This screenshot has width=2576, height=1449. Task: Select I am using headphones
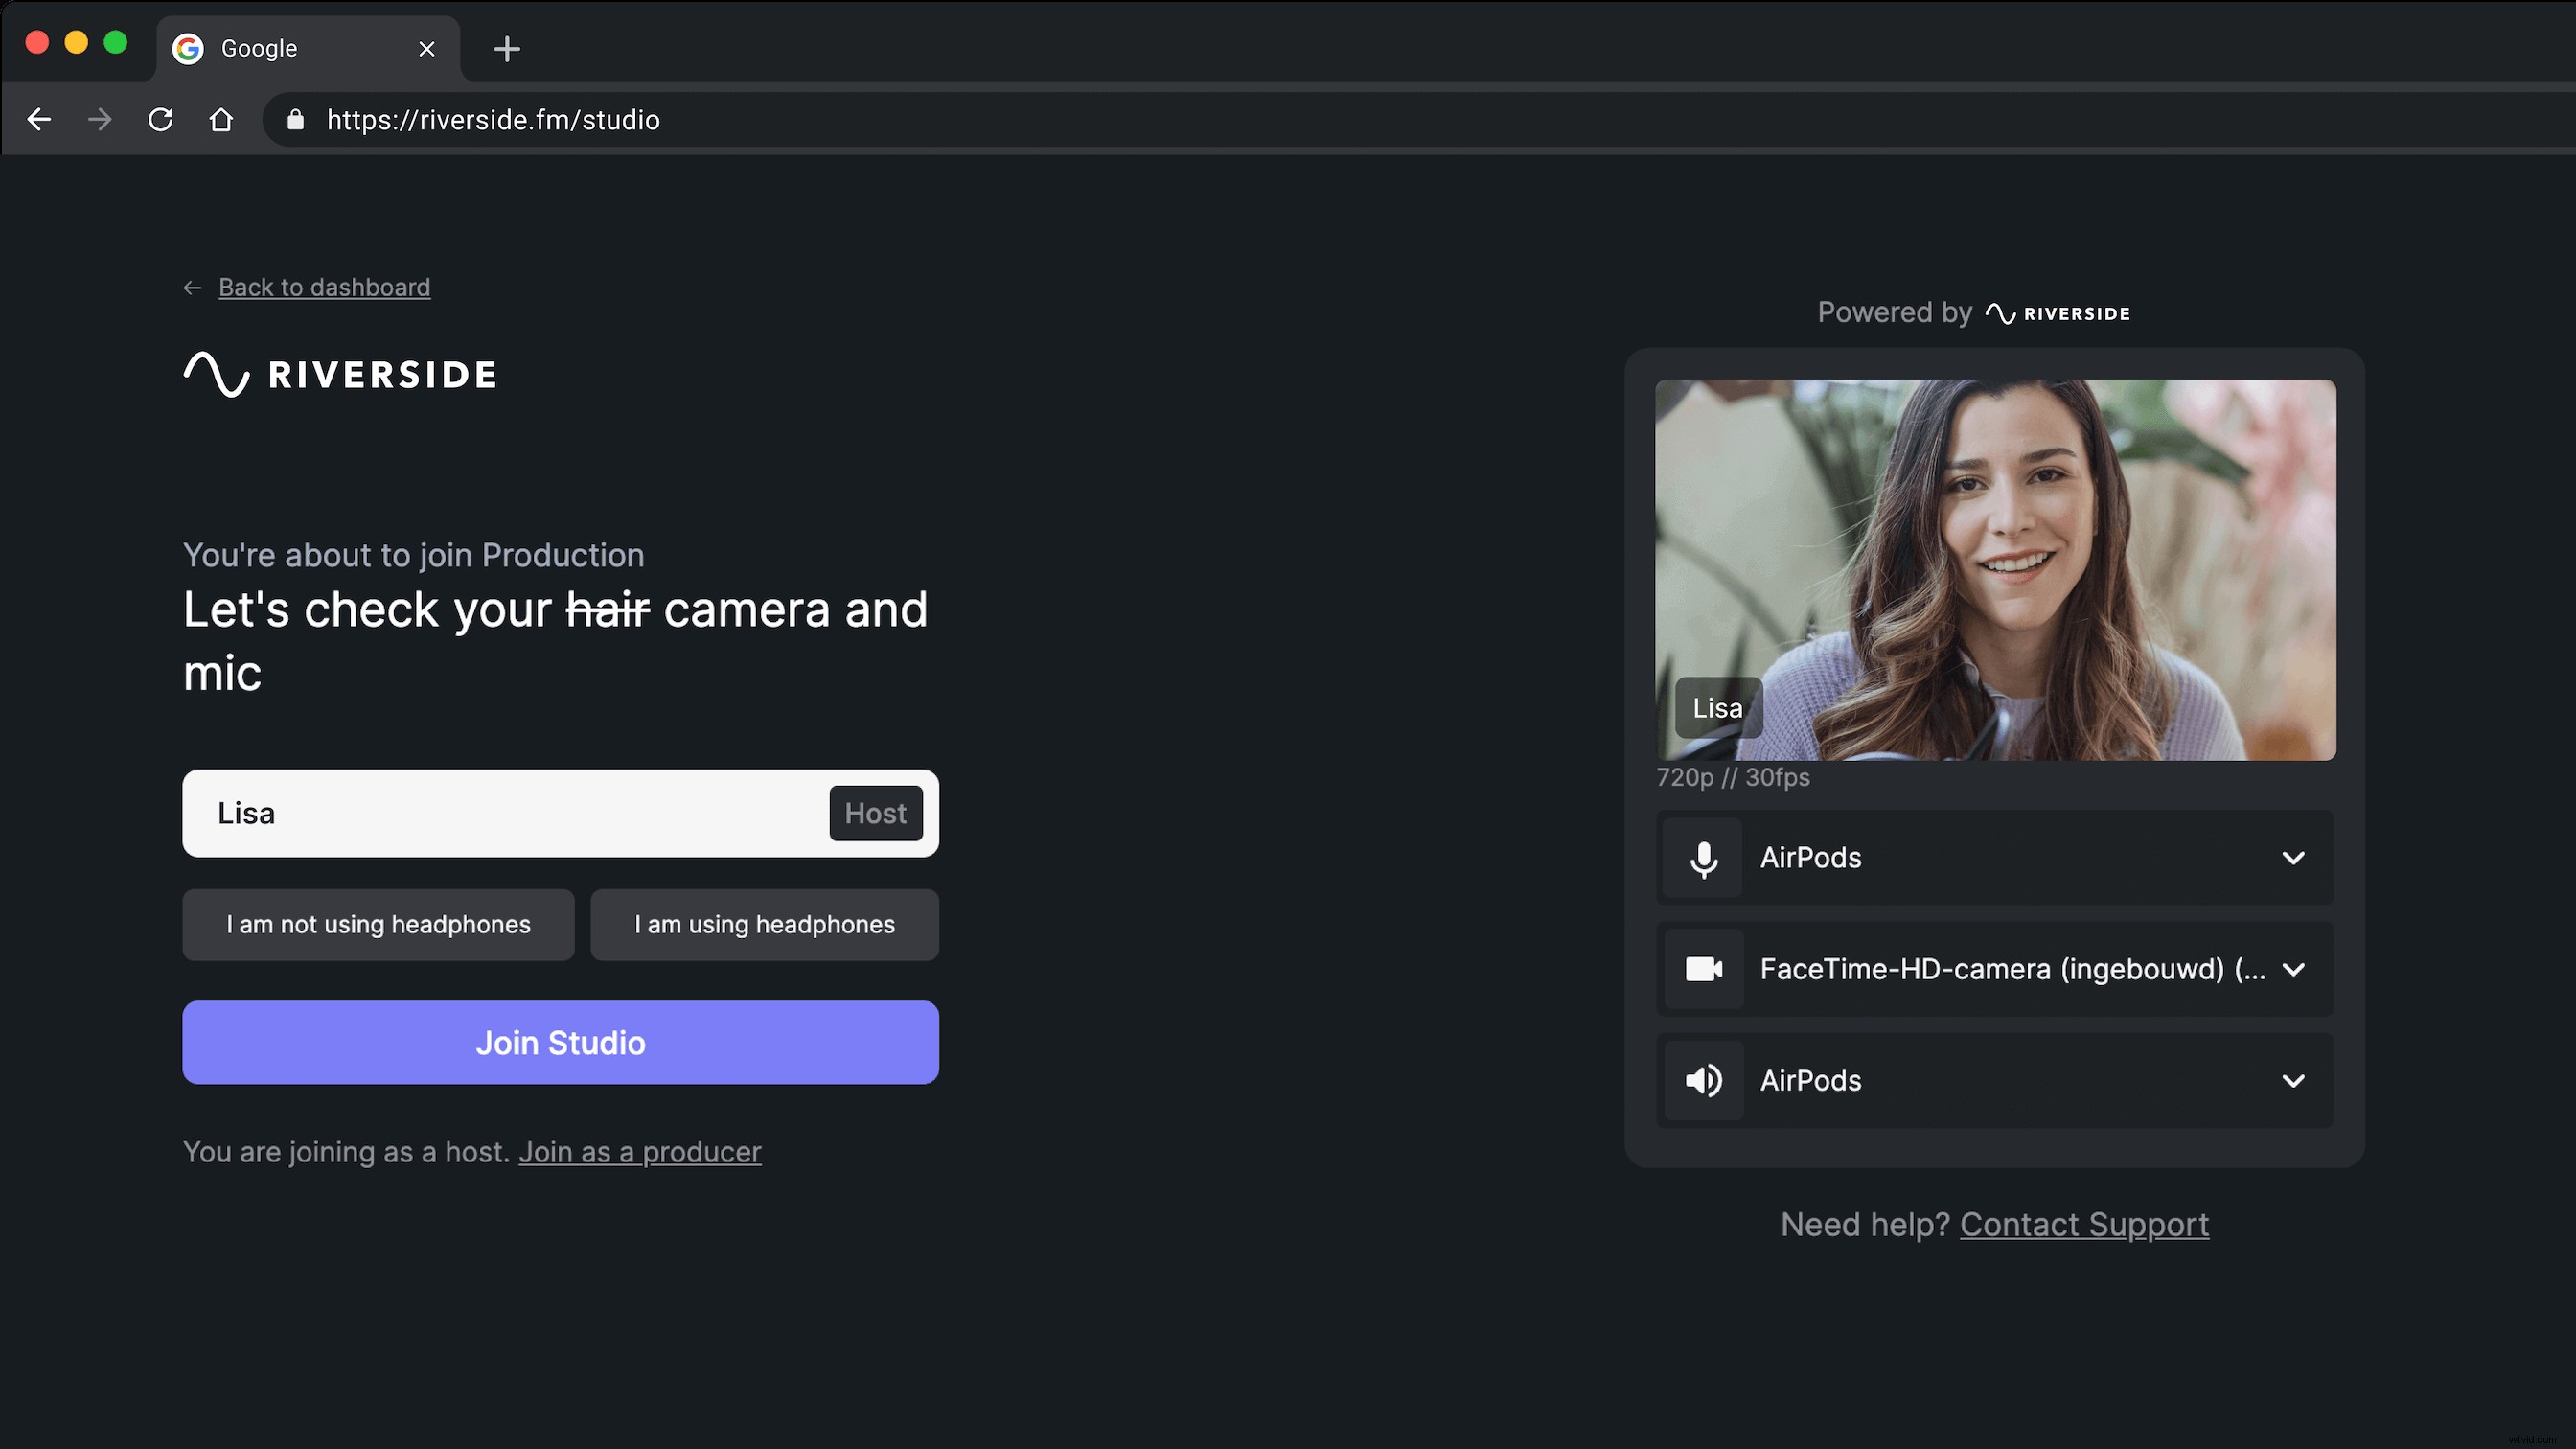(764, 924)
